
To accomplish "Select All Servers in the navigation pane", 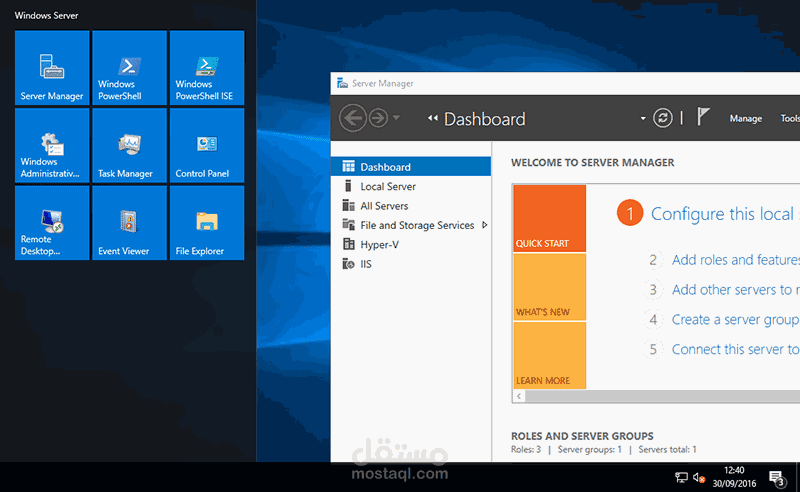I will 411,206.
